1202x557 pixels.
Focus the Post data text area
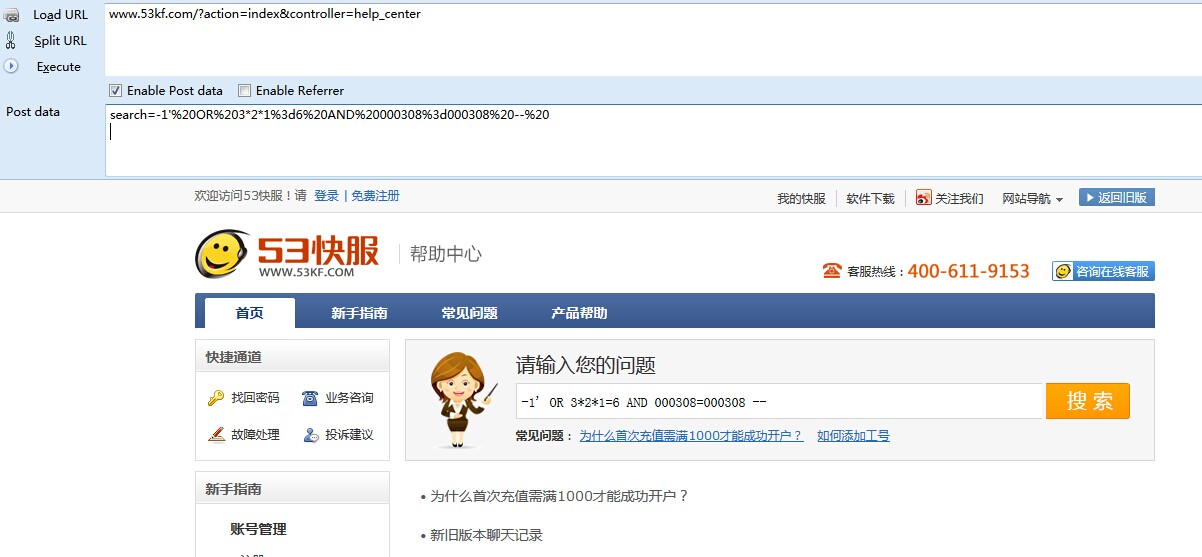coord(653,140)
